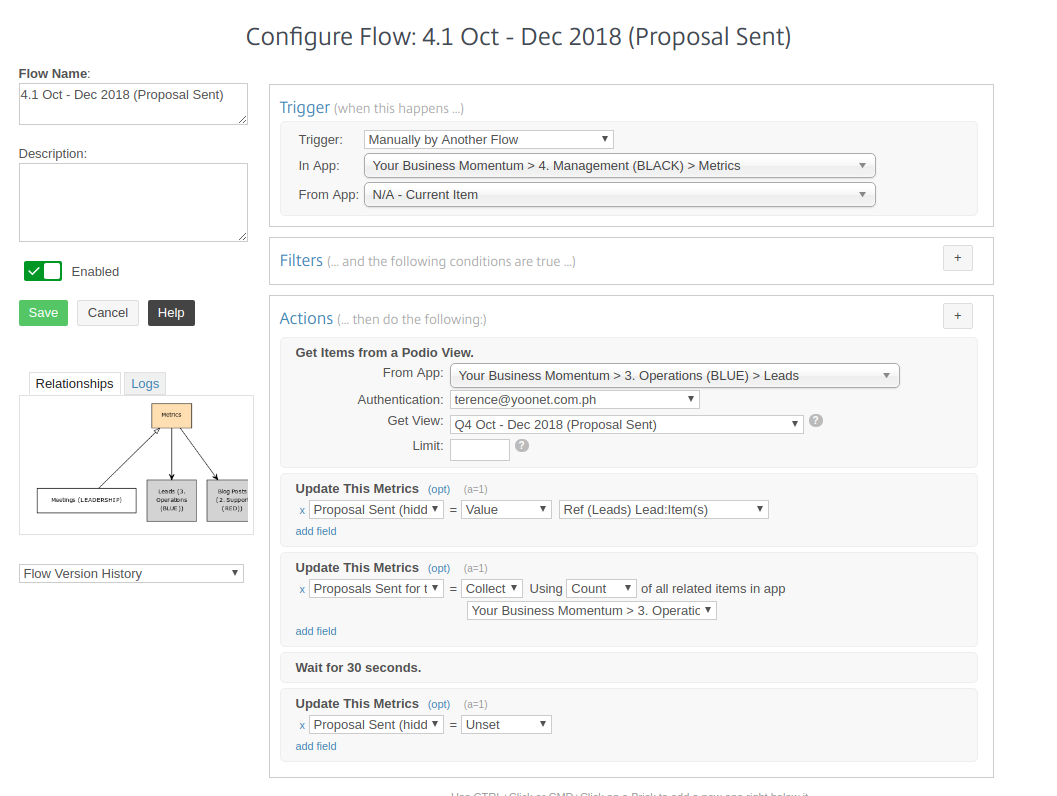
Task: Remove Proposal Sent Value field row
Action: coord(302,510)
